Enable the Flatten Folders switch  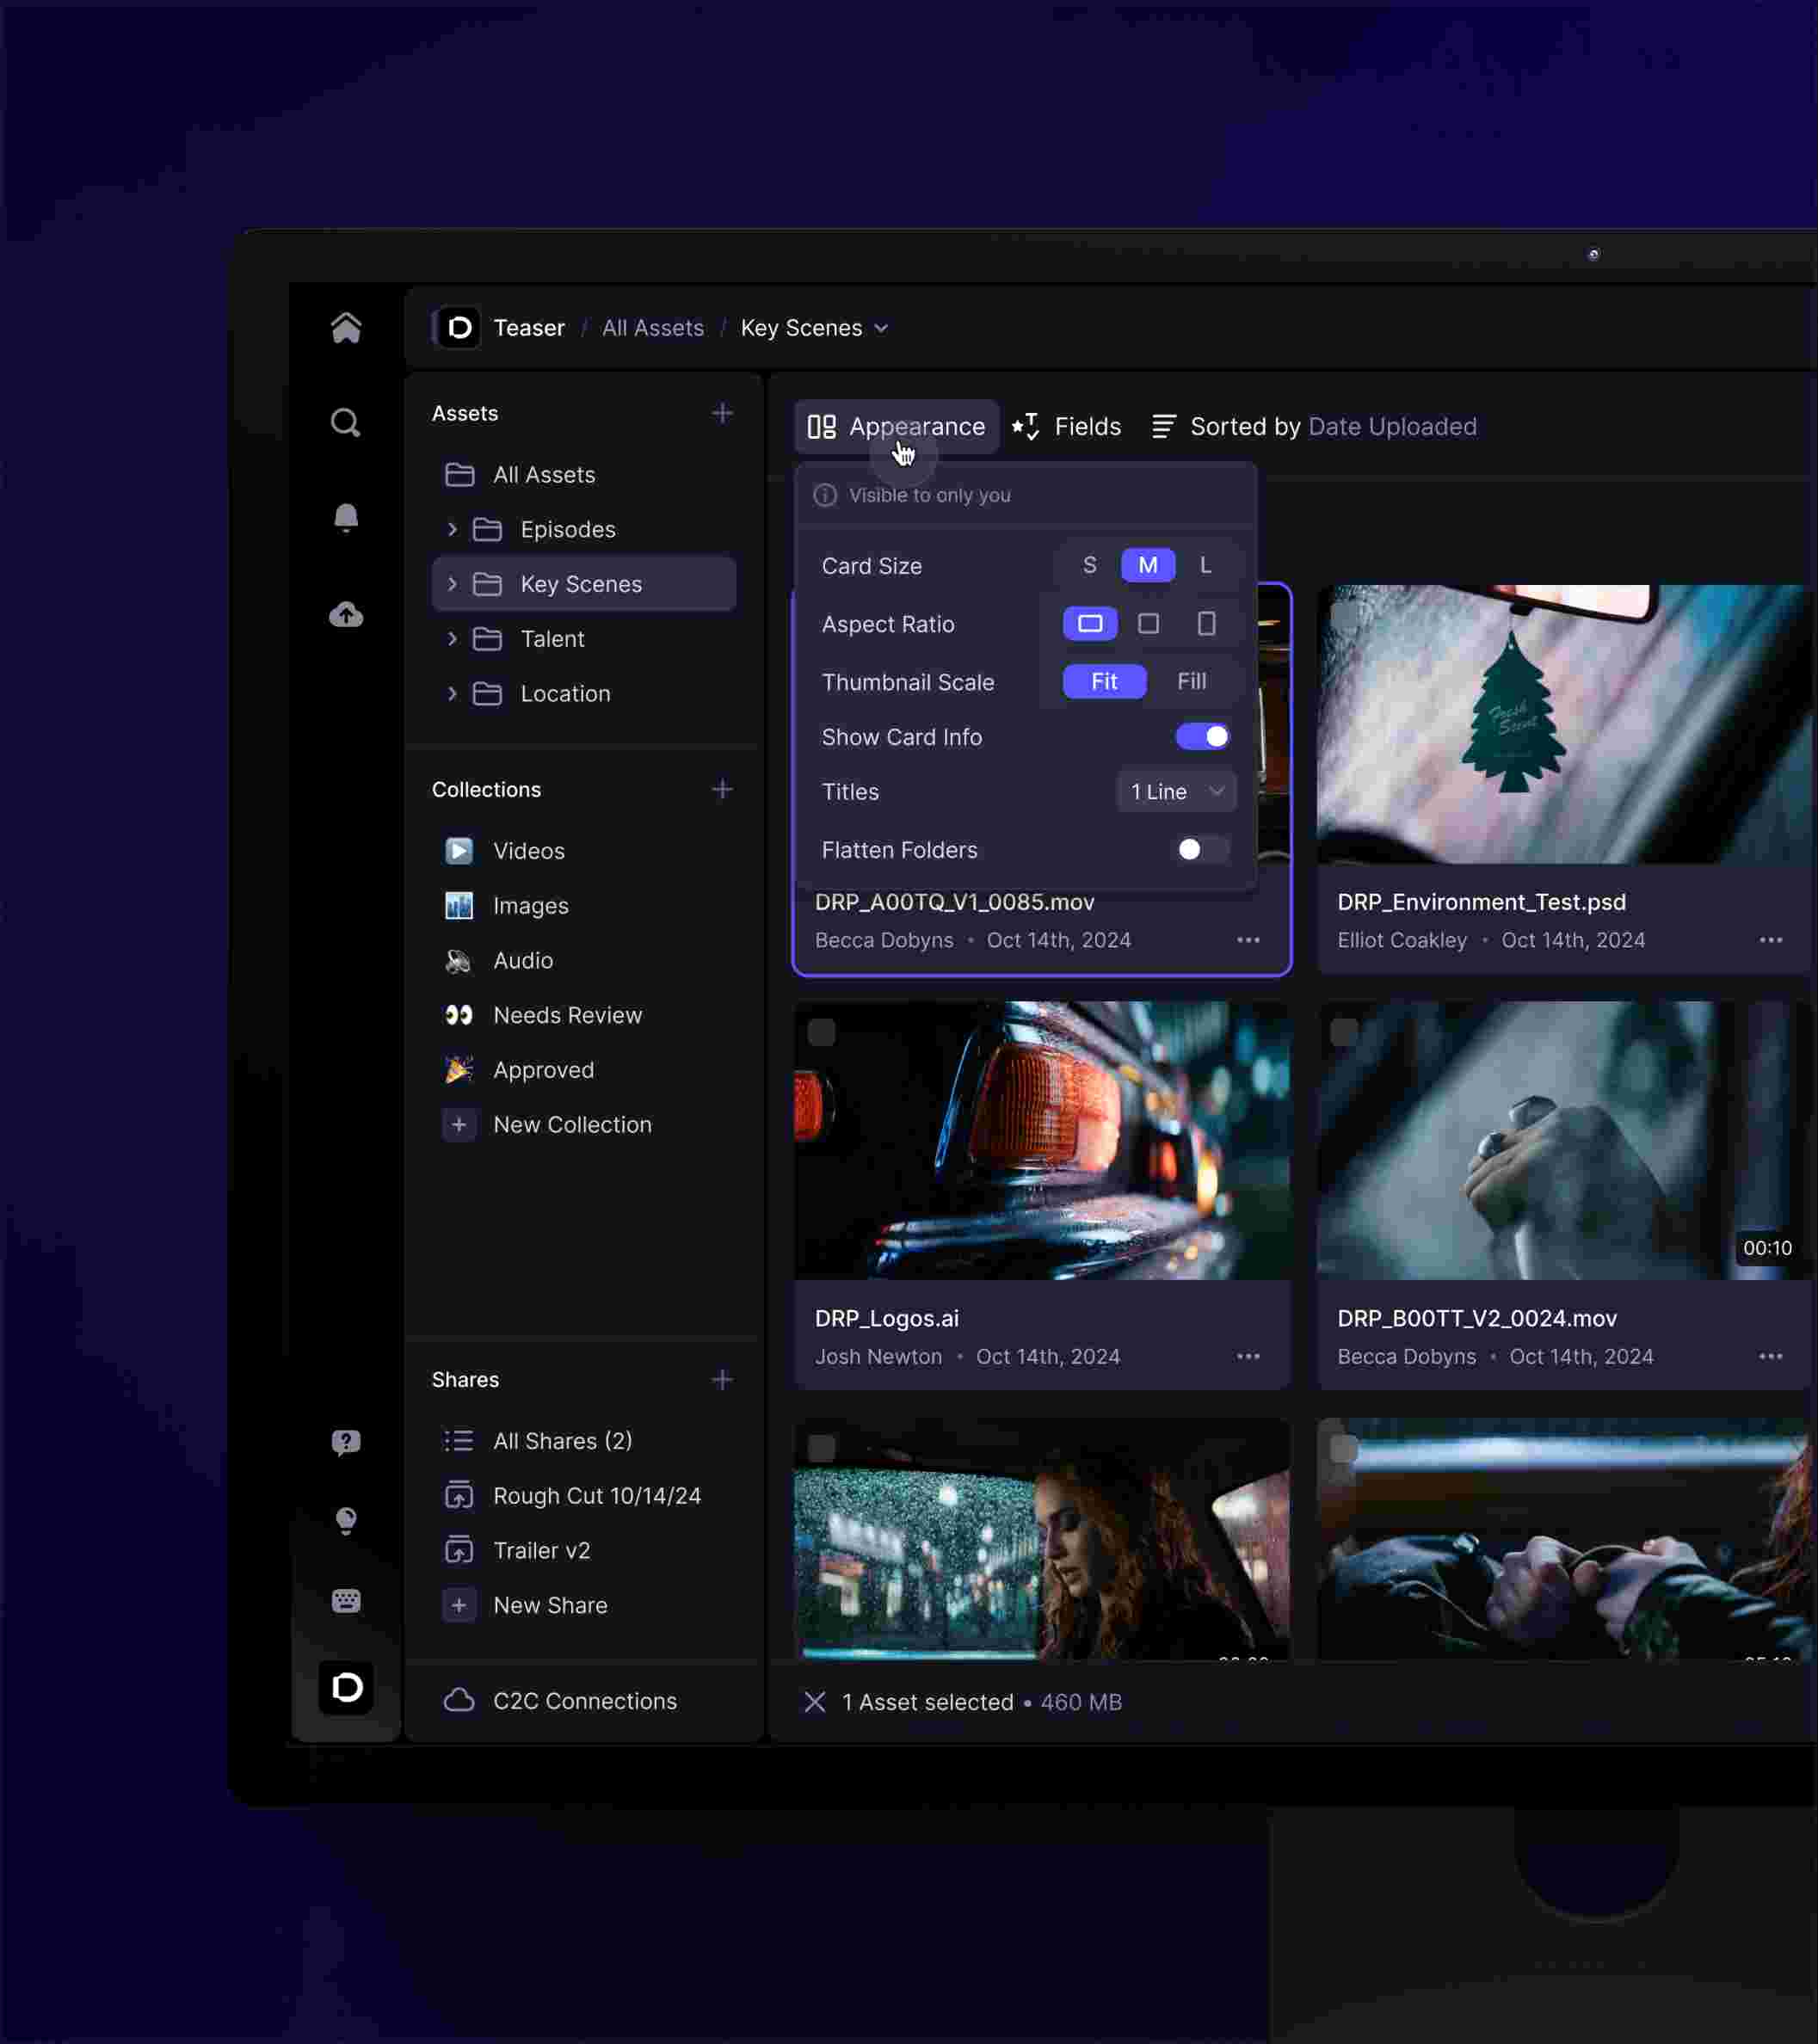pyautogui.click(x=1202, y=850)
